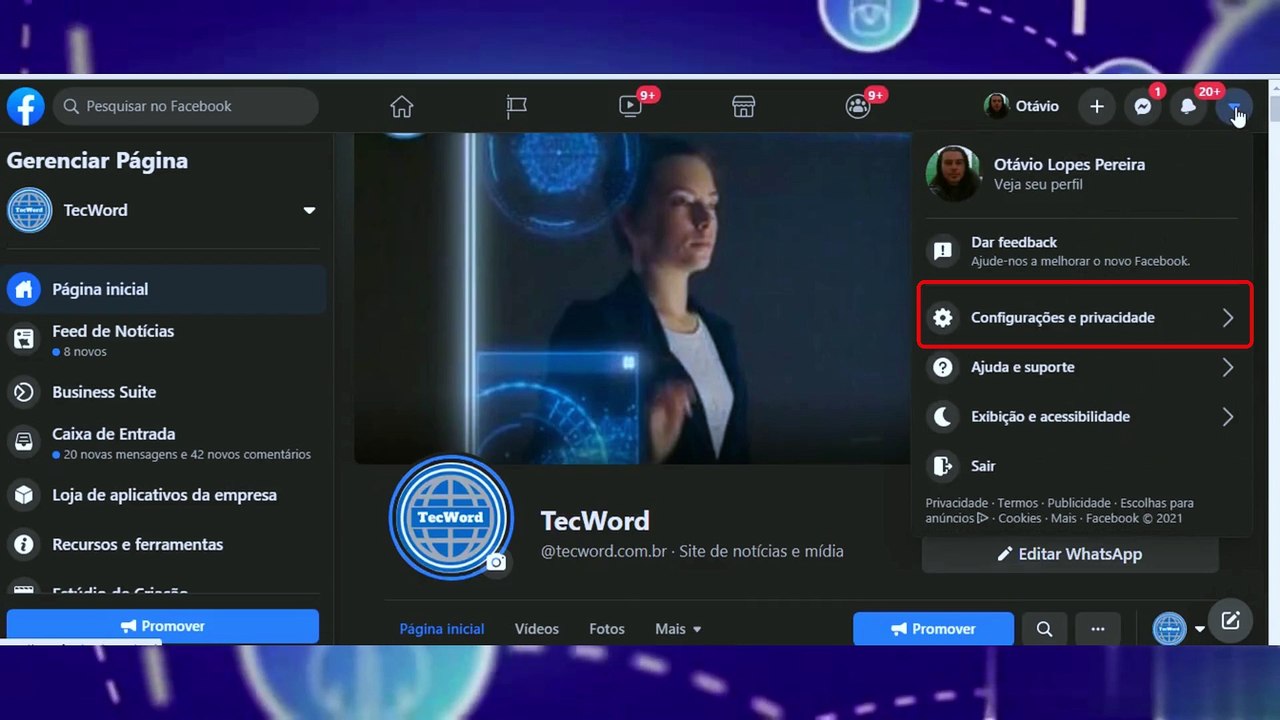Select Dar feedback menu entry
Viewport: 1280px width, 720px height.
pos(1082,251)
